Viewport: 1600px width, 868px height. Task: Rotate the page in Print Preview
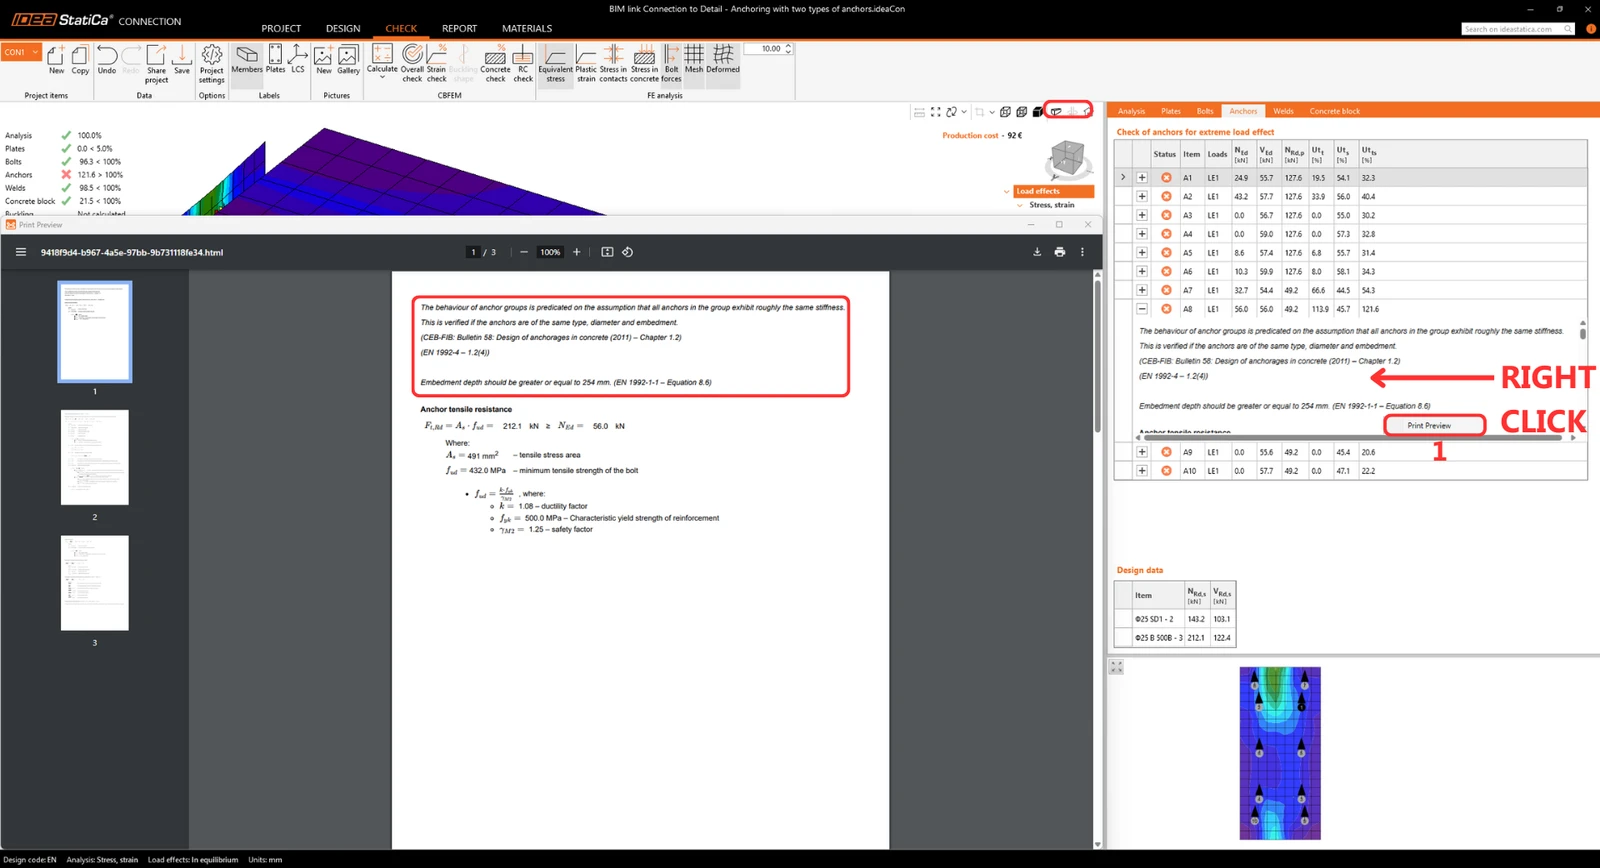(x=627, y=252)
